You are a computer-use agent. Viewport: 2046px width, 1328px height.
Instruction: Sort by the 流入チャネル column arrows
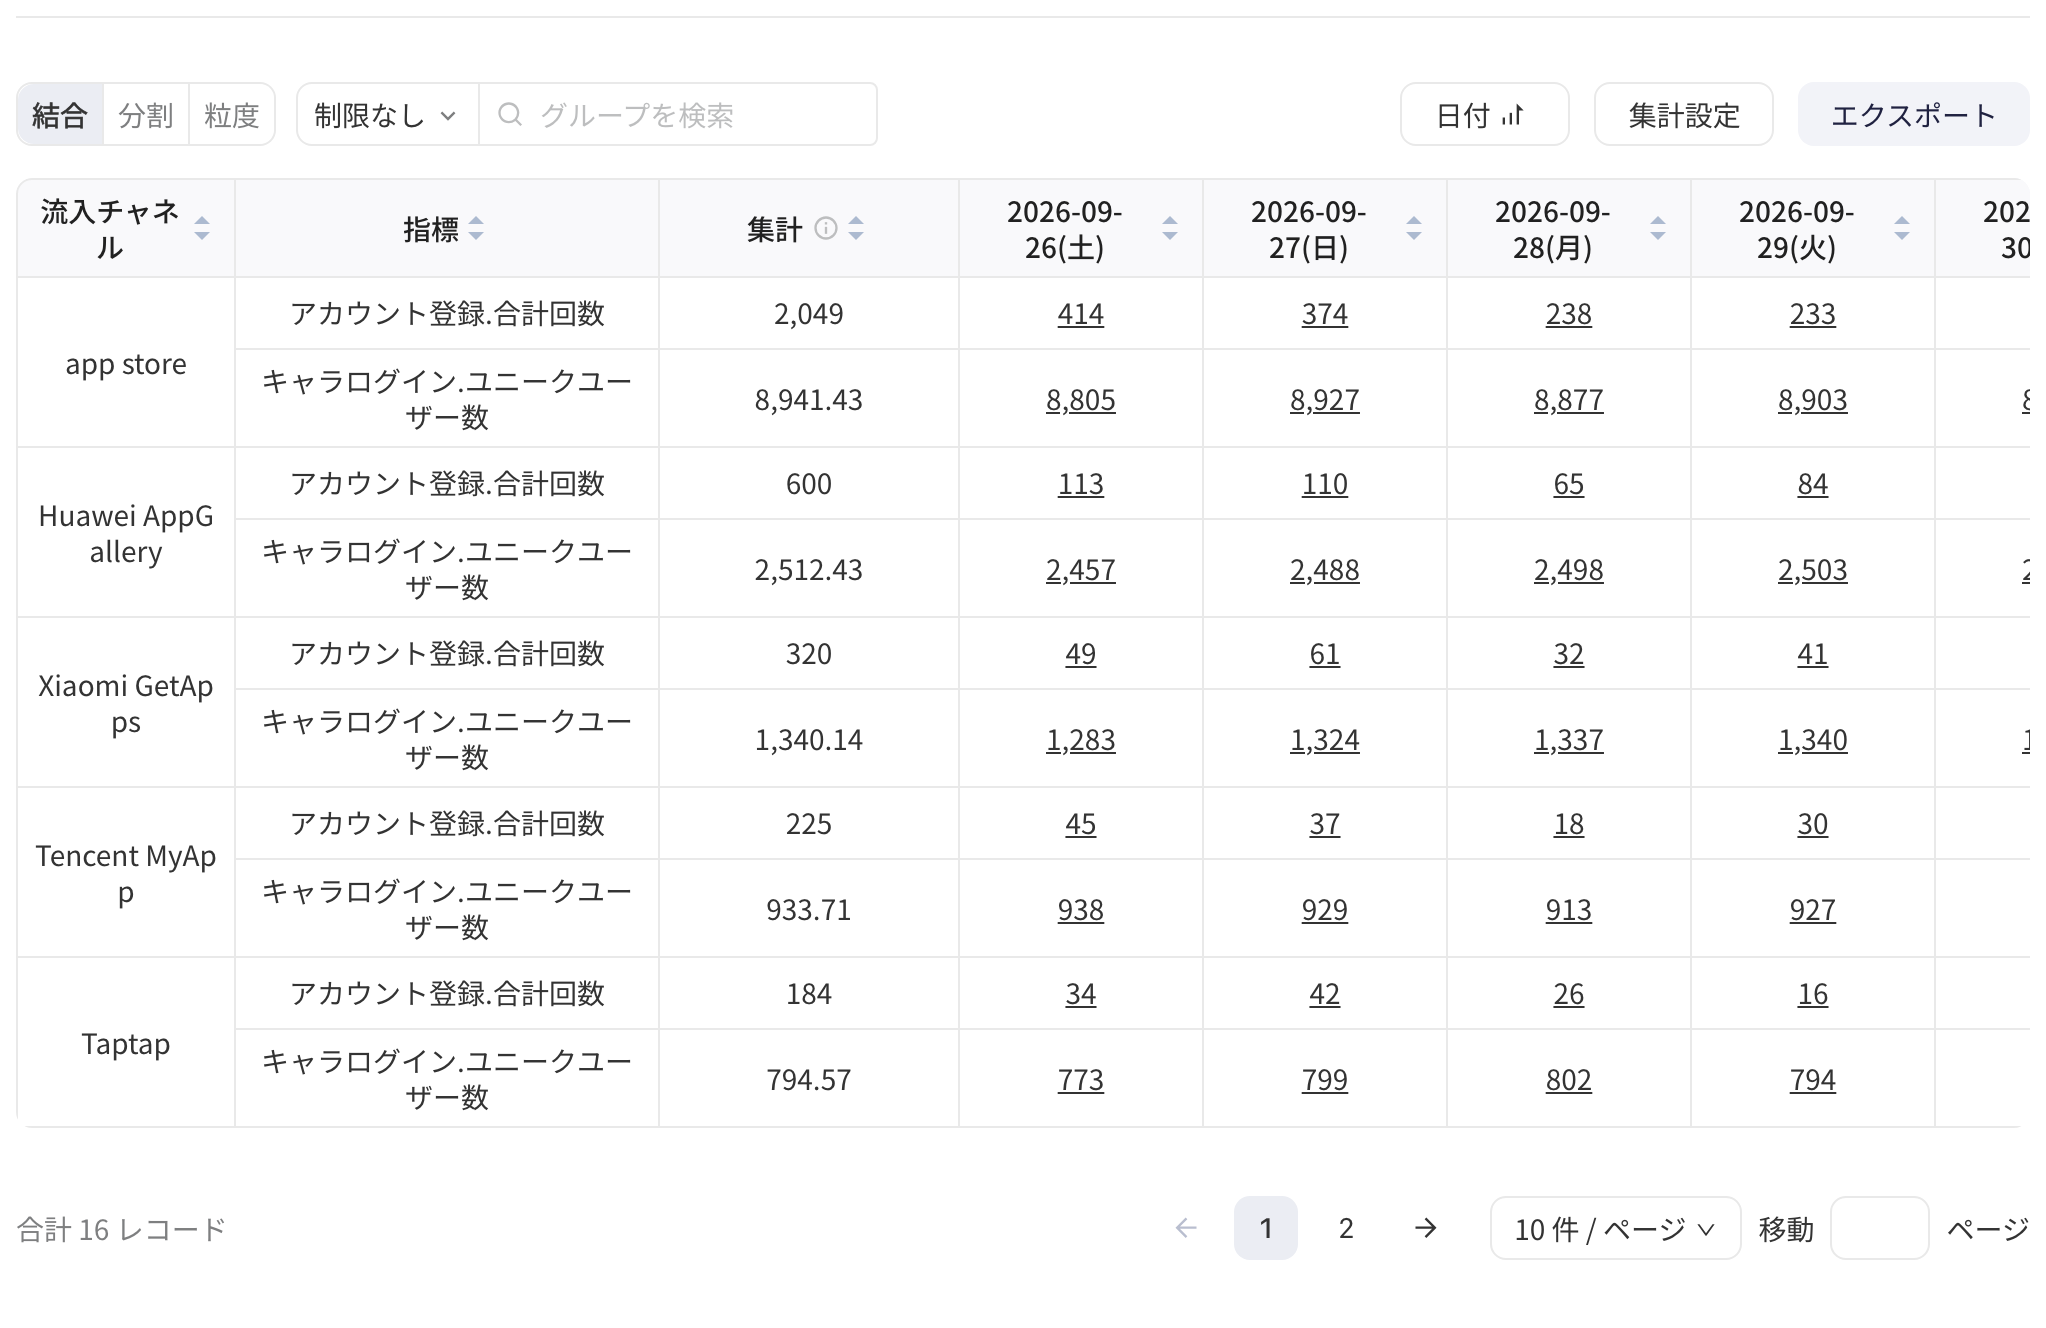pyautogui.click(x=202, y=229)
